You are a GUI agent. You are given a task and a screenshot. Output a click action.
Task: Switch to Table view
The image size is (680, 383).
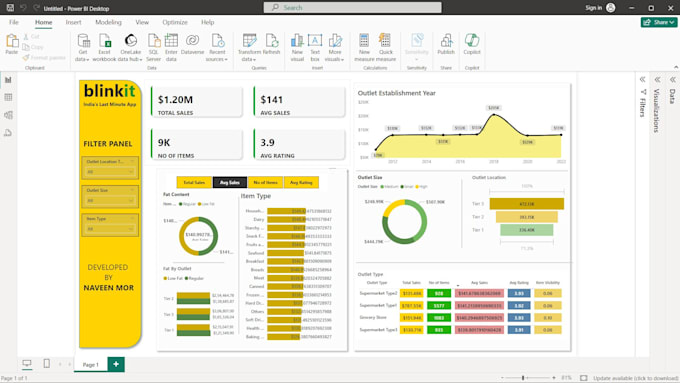point(8,97)
